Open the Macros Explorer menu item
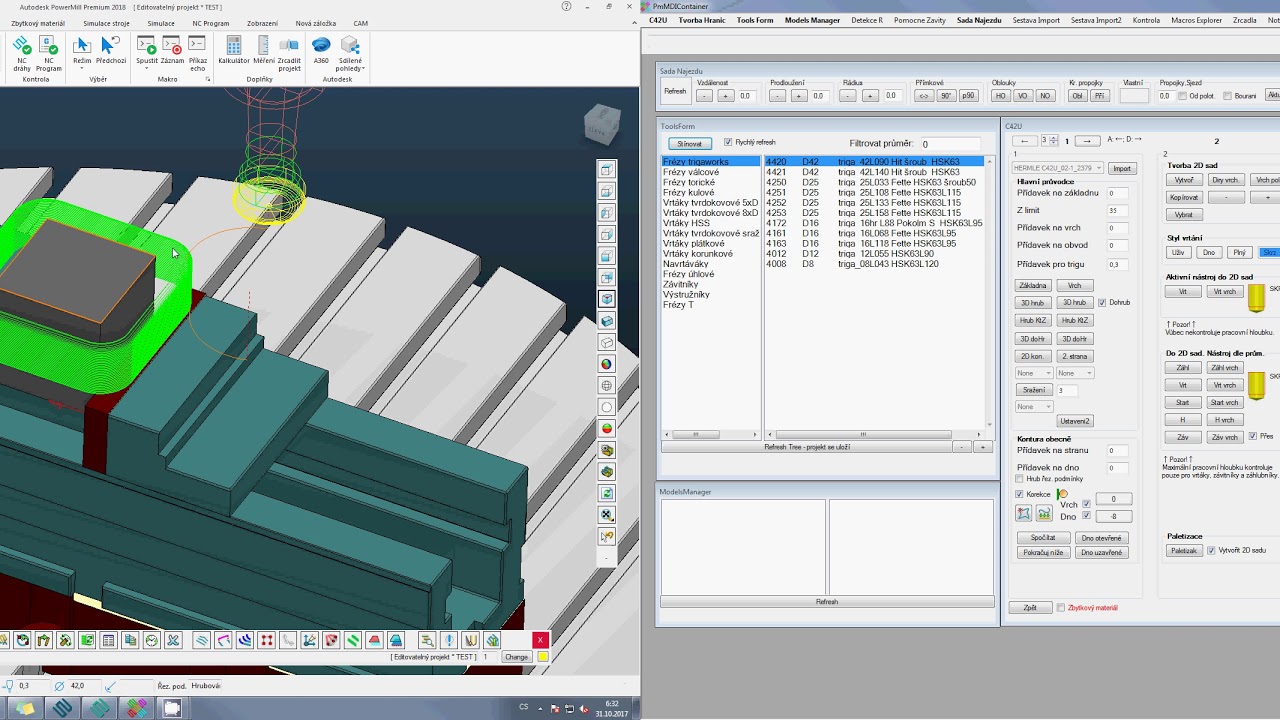1280x720 pixels. tap(1196, 20)
